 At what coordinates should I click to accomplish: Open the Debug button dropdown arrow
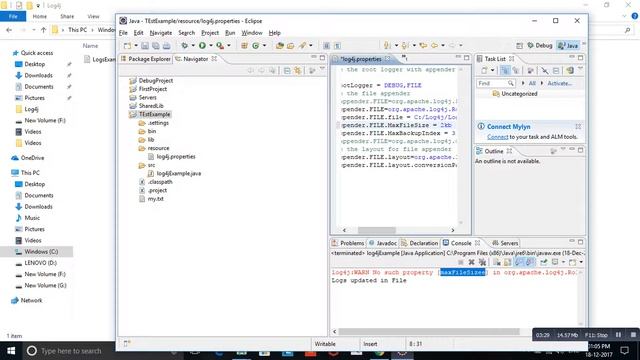coord(193,46)
